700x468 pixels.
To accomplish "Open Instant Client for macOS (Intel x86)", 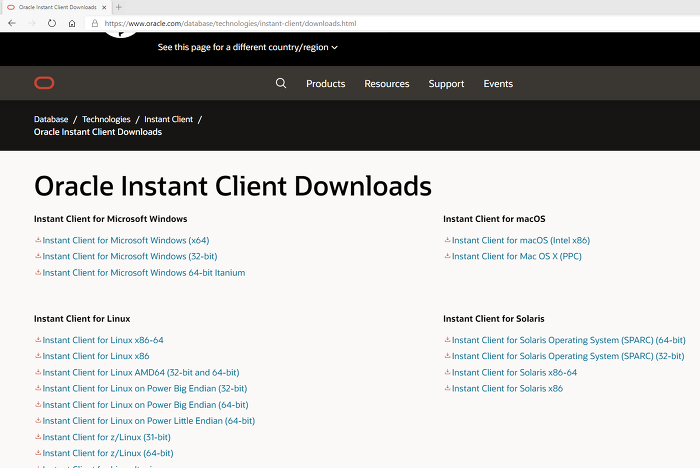I will click(x=521, y=240).
